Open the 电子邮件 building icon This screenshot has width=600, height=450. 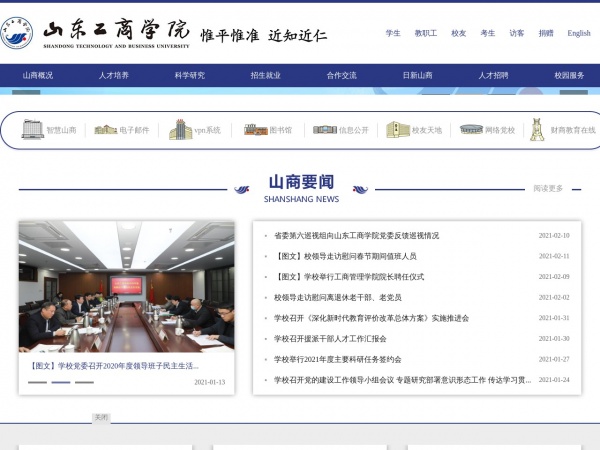coord(106,130)
